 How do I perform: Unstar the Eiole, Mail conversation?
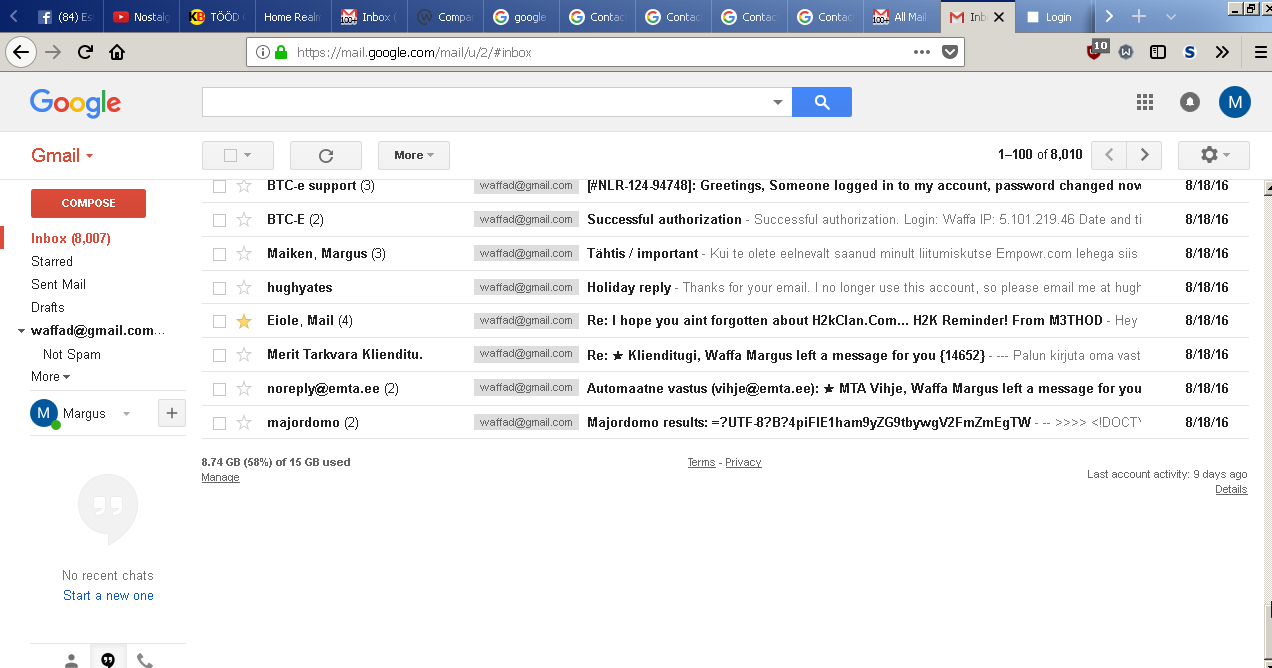pyautogui.click(x=244, y=321)
